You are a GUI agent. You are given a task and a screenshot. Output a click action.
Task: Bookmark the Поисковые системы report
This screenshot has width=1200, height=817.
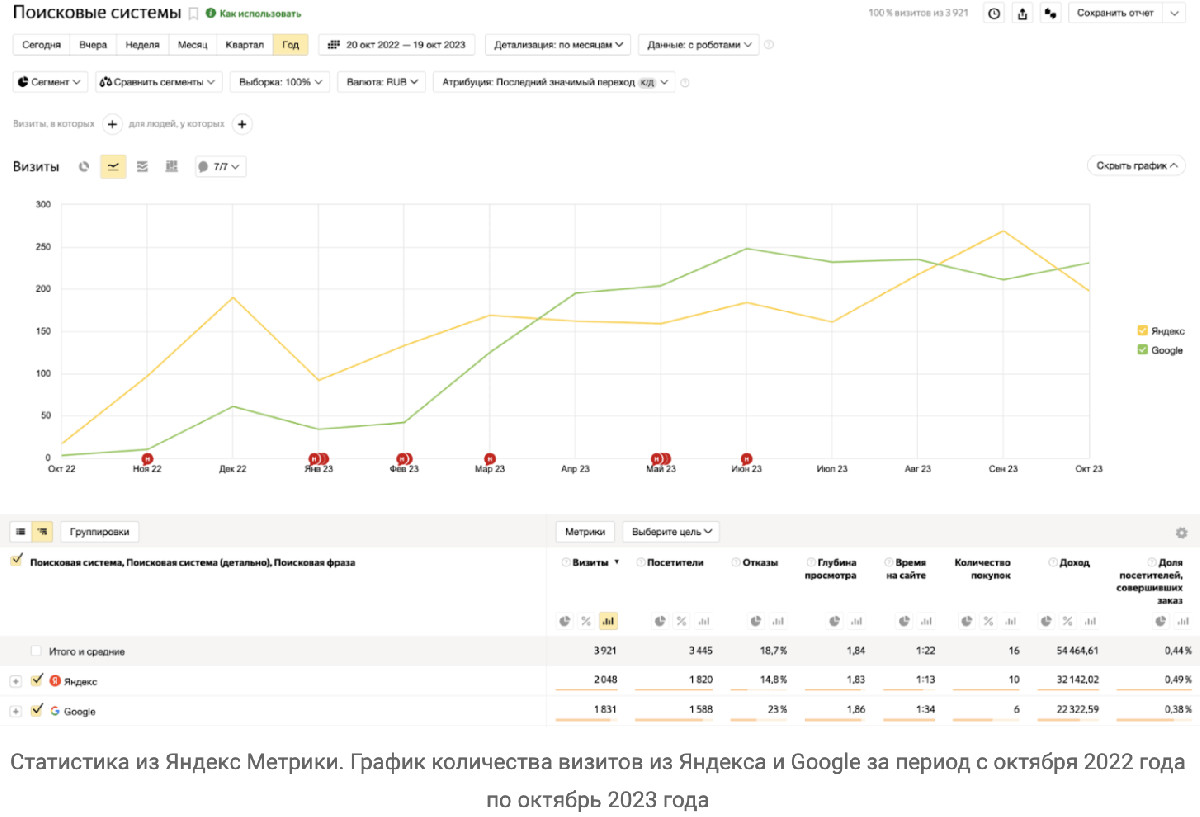point(194,14)
